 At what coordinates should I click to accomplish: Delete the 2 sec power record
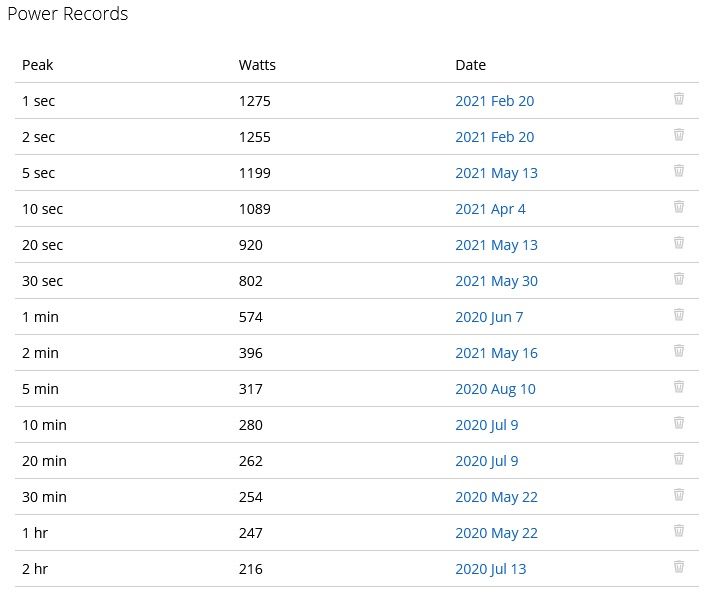[x=679, y=135]
